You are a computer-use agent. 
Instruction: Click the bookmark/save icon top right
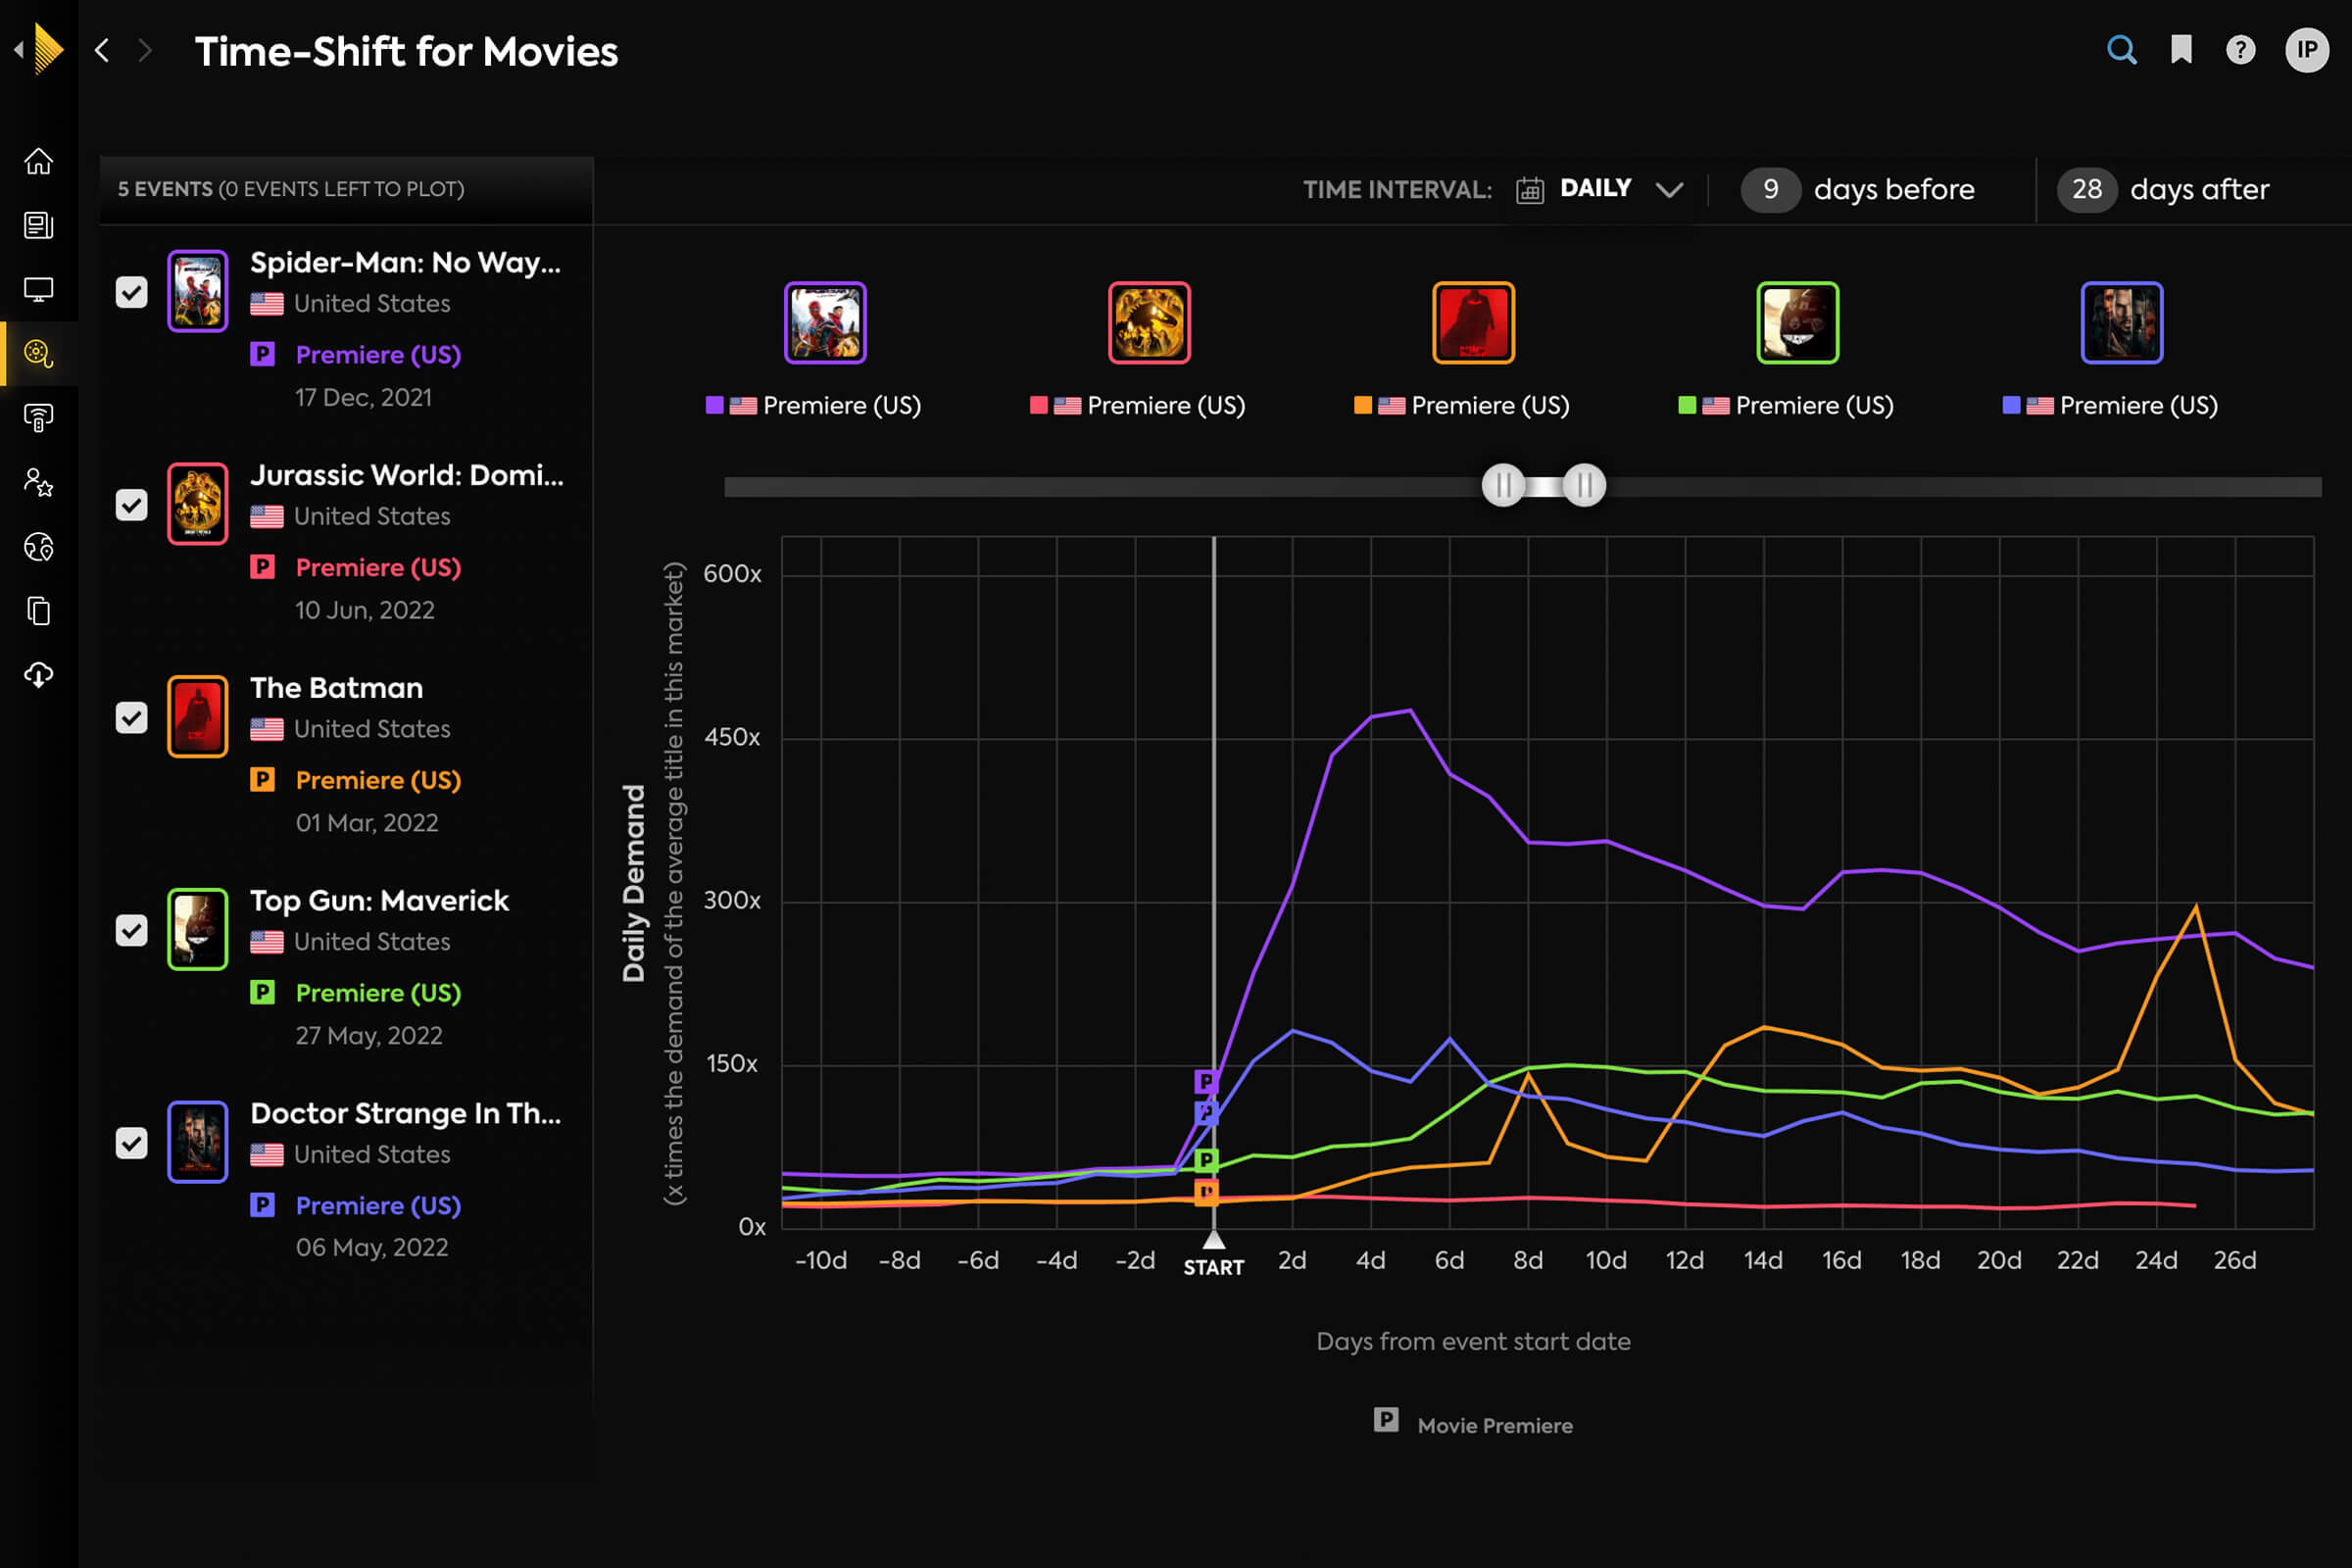pyautogui.click(x=2182, y=49)
